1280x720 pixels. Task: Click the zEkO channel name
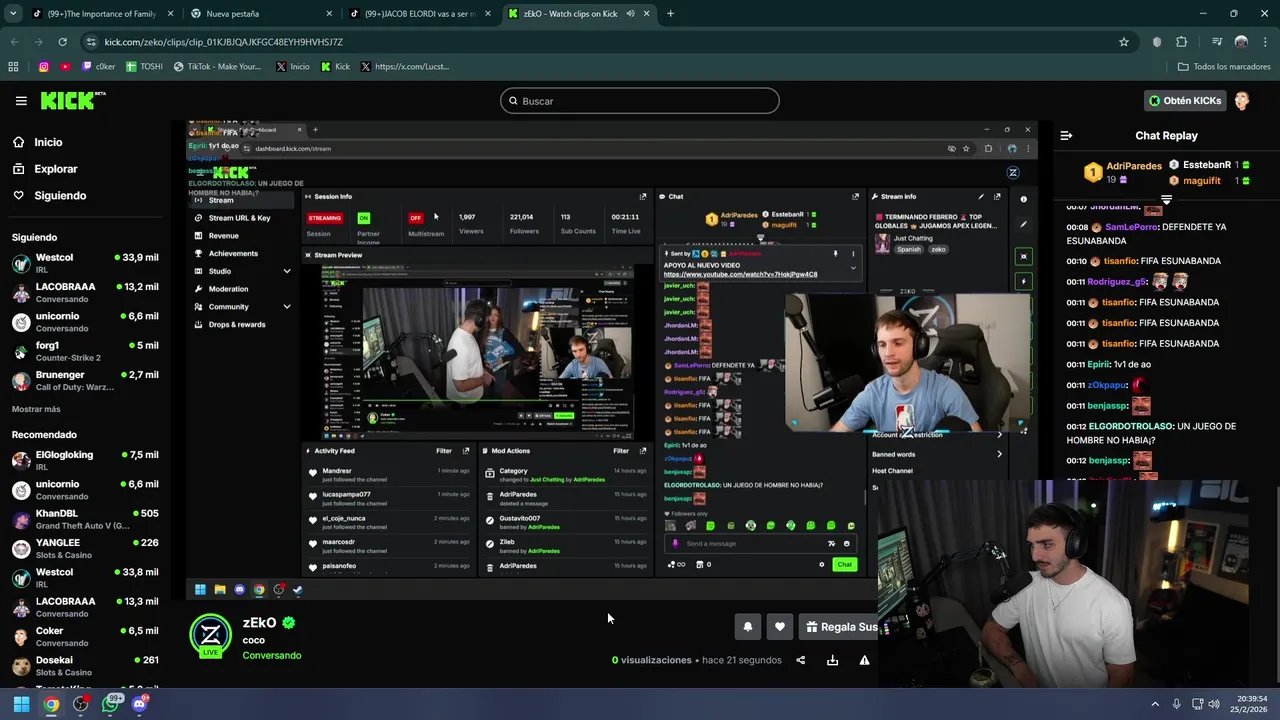pos(259,623)
